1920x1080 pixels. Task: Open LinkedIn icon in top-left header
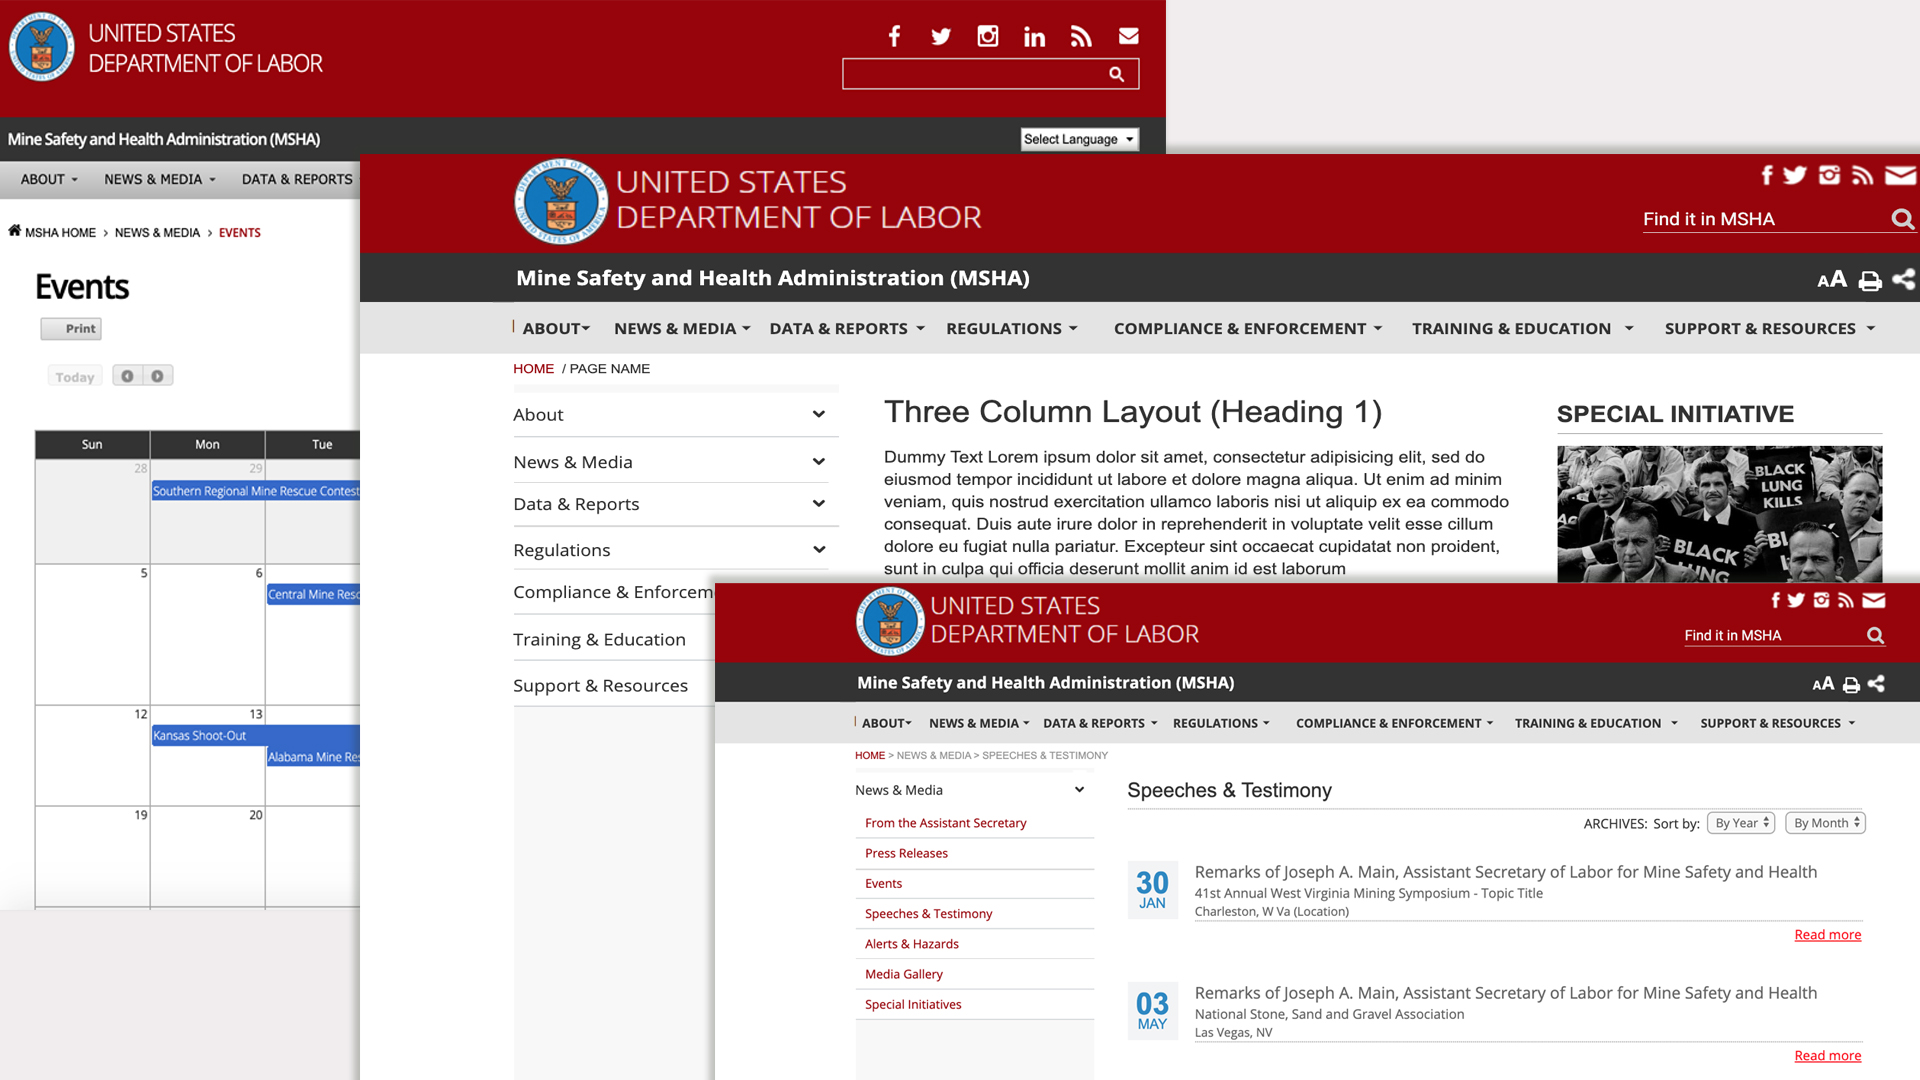[1034, 37]
